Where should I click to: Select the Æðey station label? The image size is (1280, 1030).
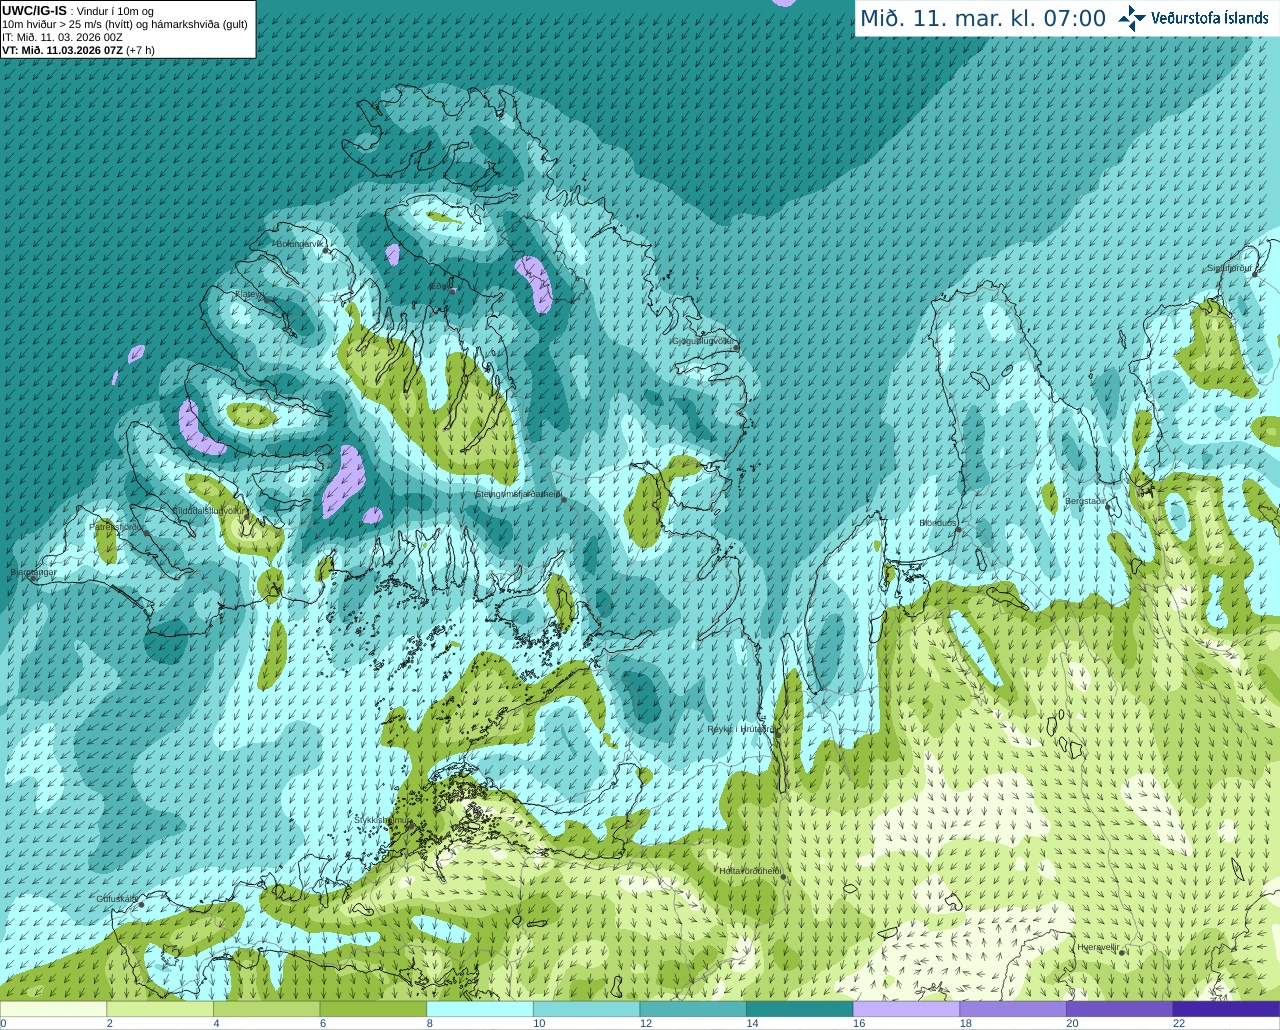(x=440, y=286)
